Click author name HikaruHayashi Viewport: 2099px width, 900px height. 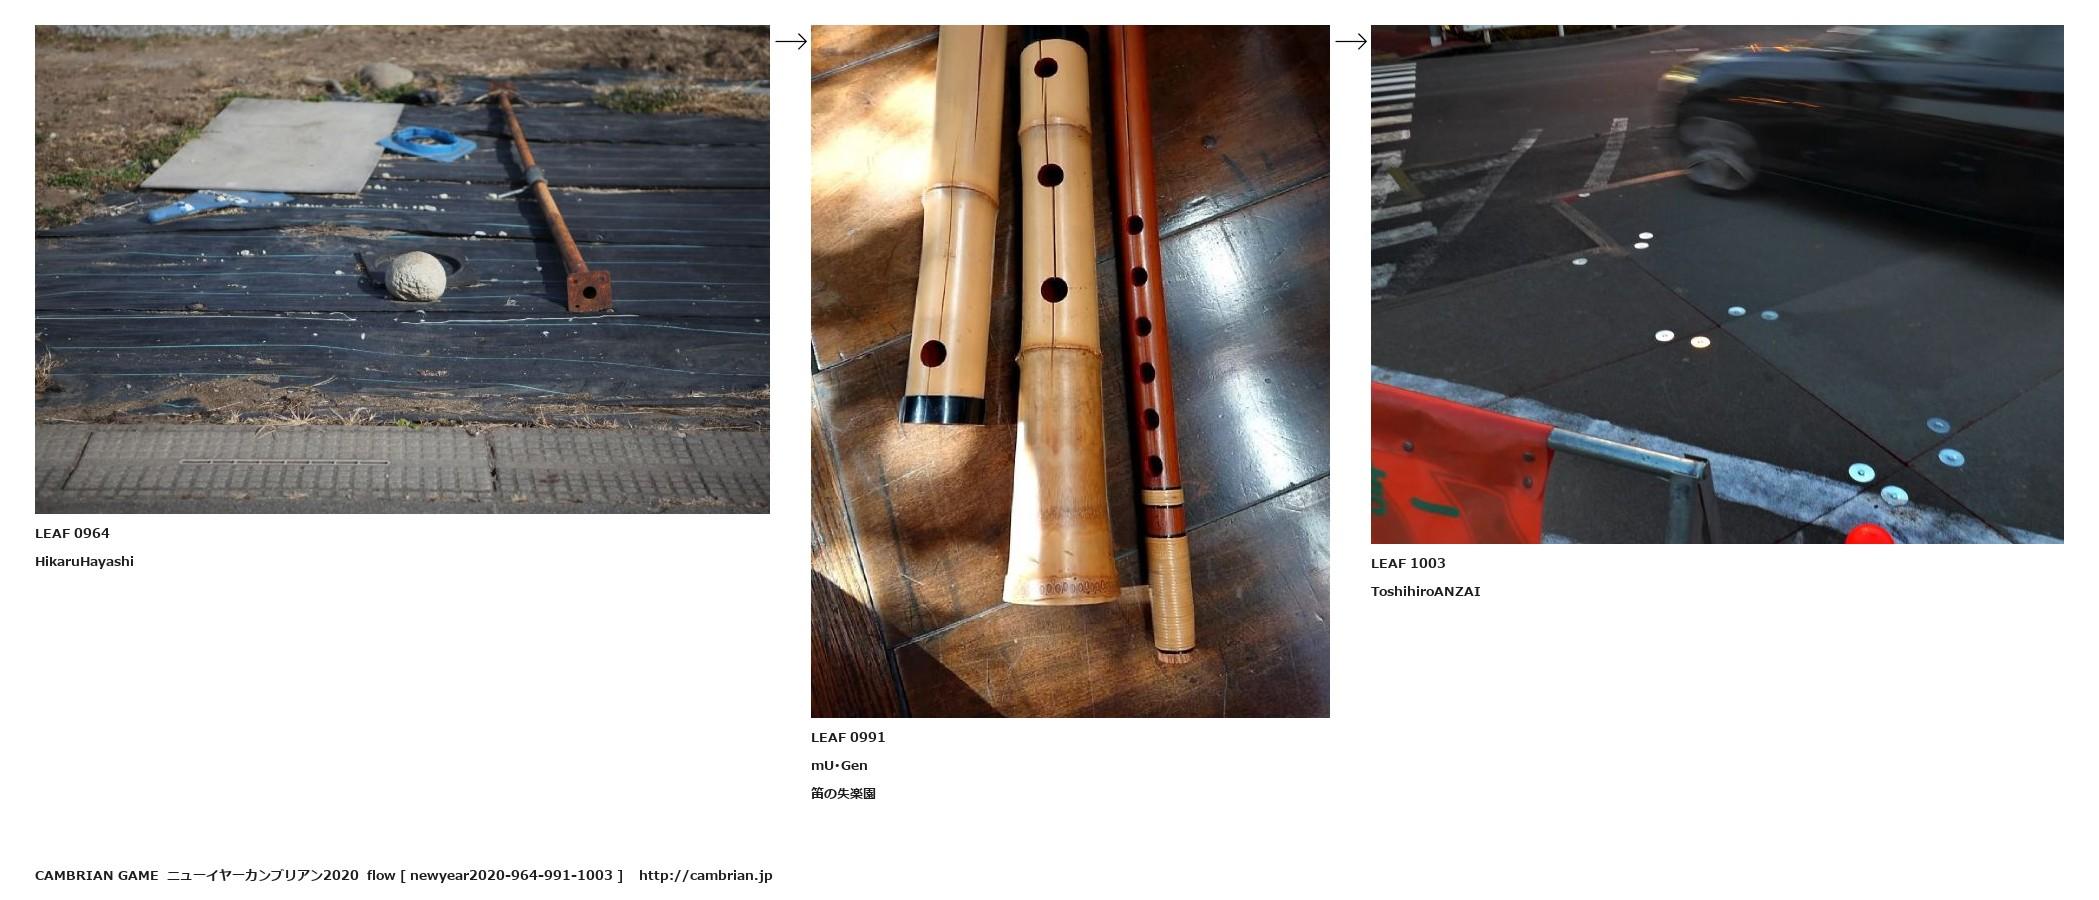coord(84,561)
